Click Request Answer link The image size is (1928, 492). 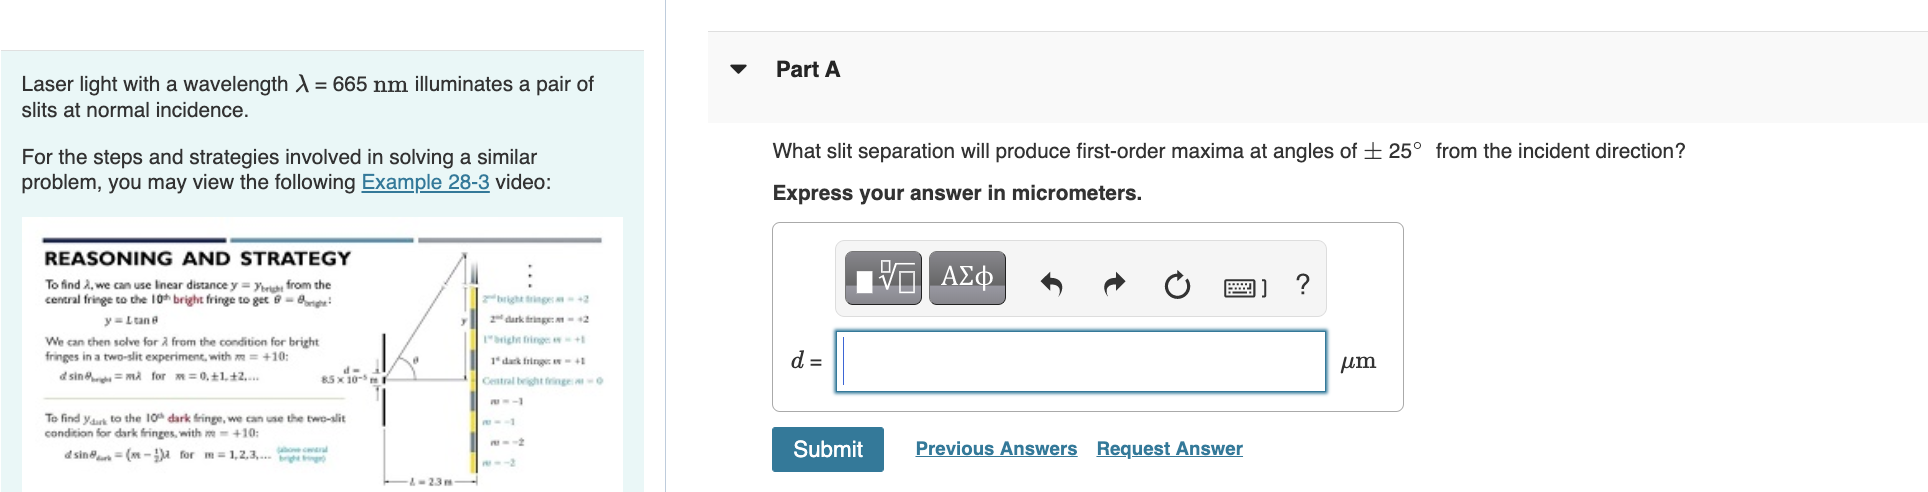[1170, 449]
